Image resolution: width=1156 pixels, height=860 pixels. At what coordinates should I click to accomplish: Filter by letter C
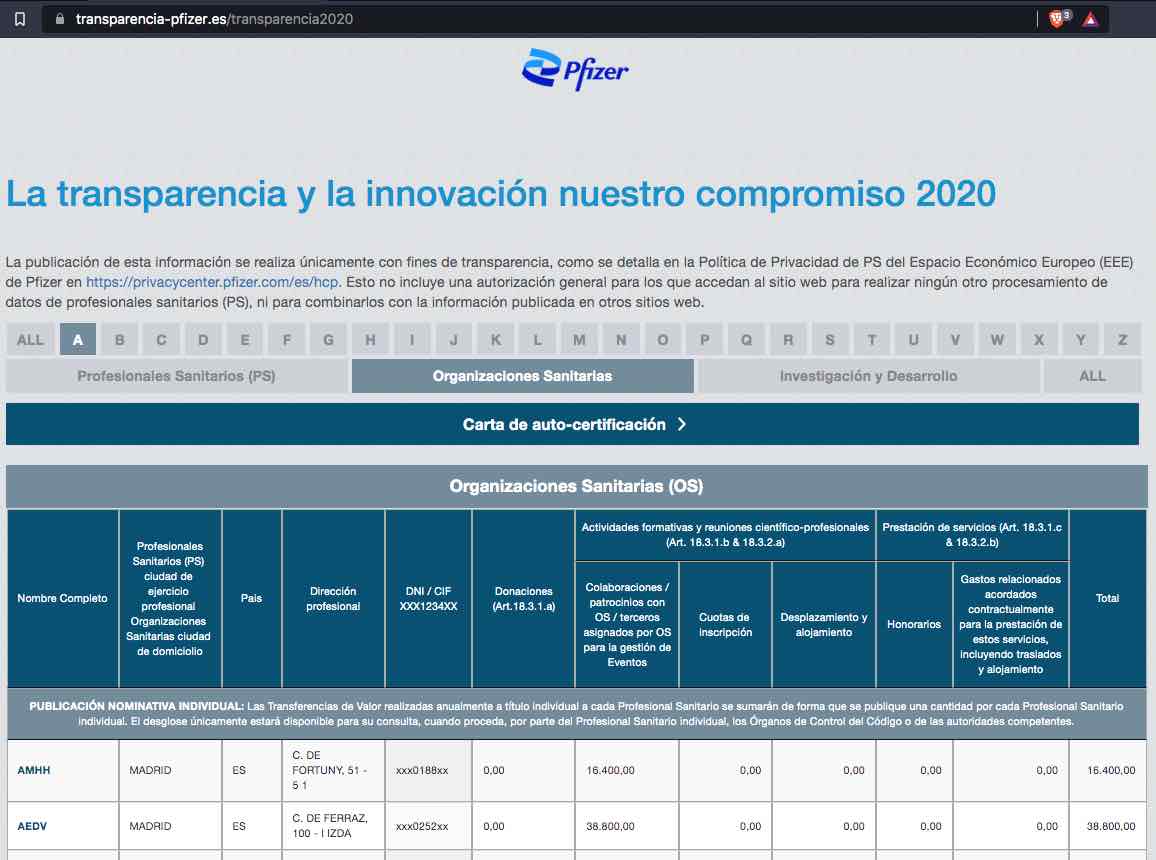click(161, 340)
